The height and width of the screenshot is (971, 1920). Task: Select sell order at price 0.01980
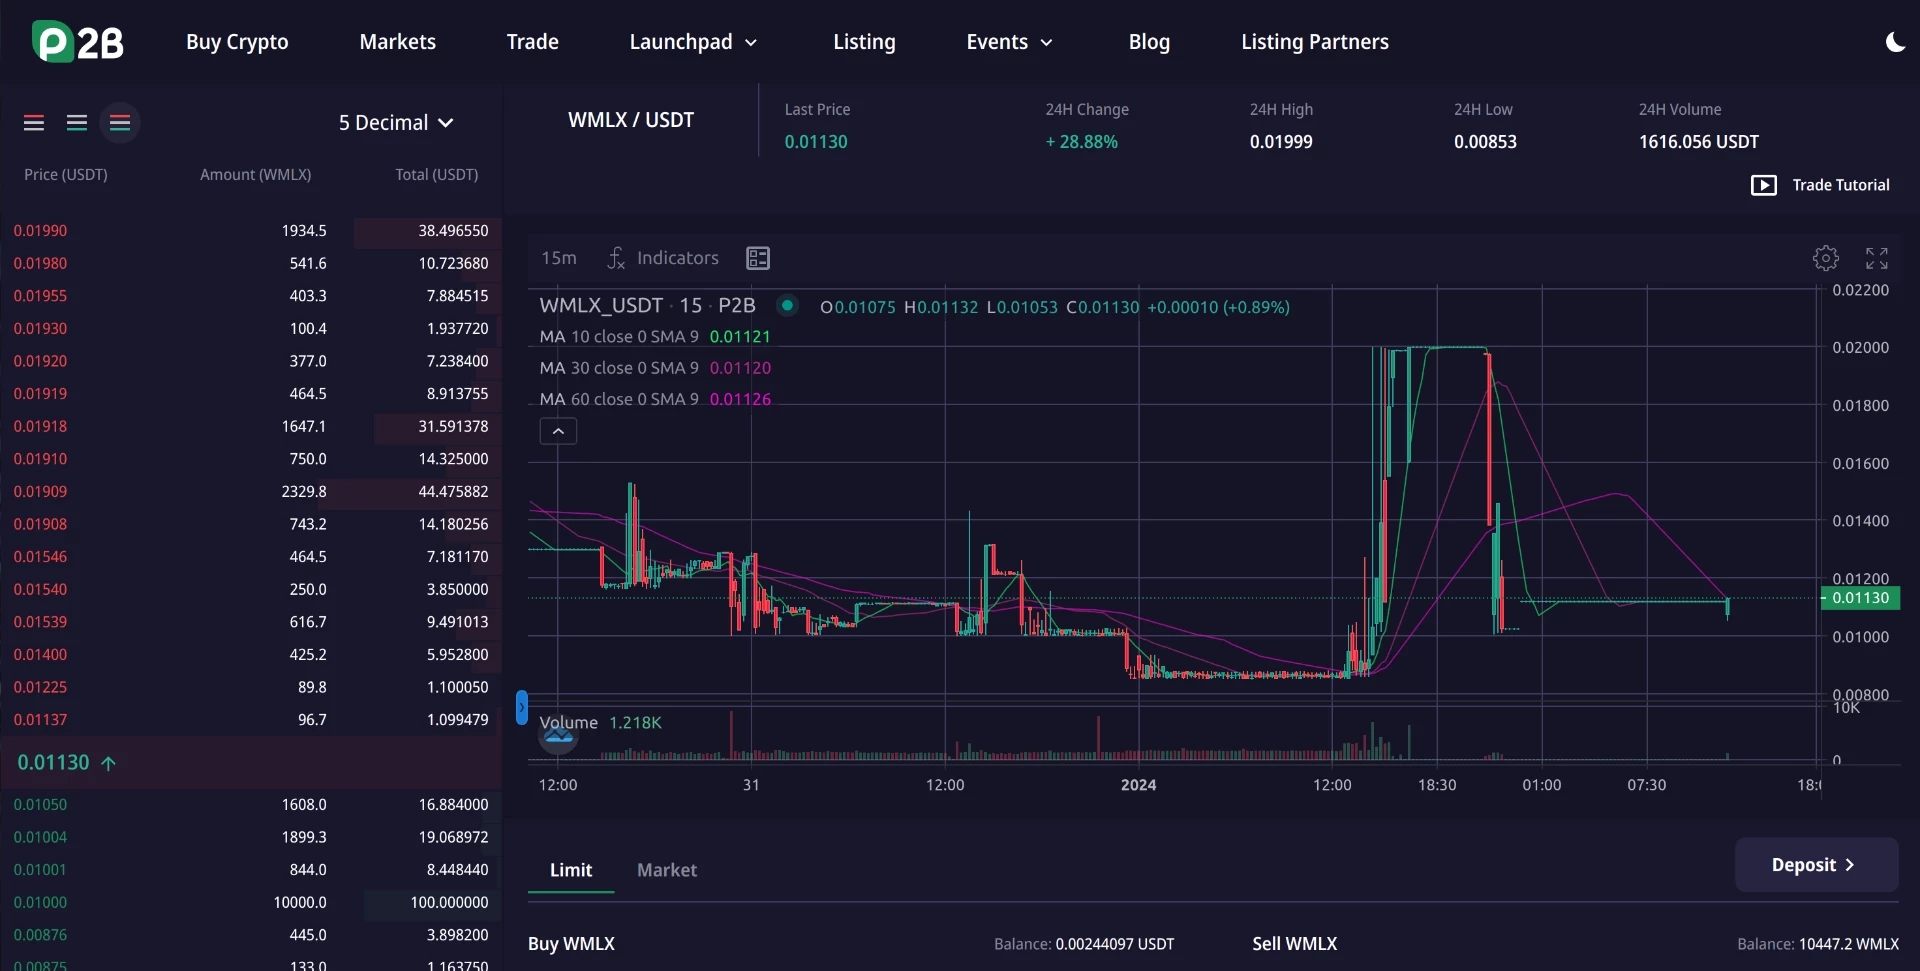coord(251,264)
